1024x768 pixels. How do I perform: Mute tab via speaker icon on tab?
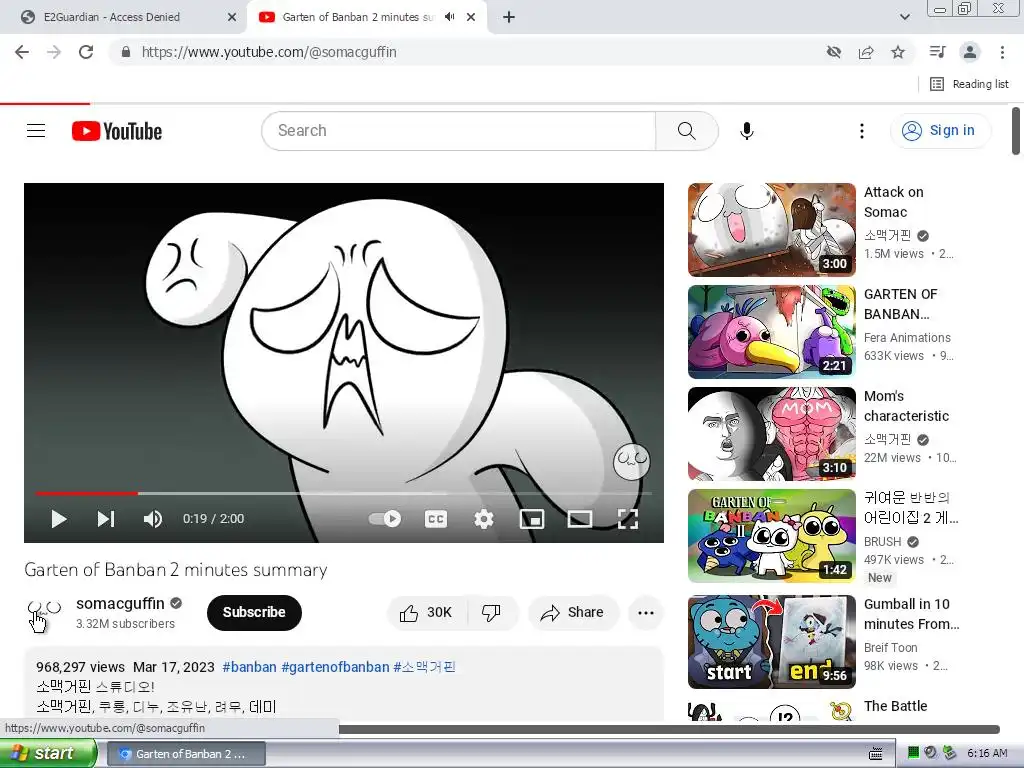tap(449, 17)
